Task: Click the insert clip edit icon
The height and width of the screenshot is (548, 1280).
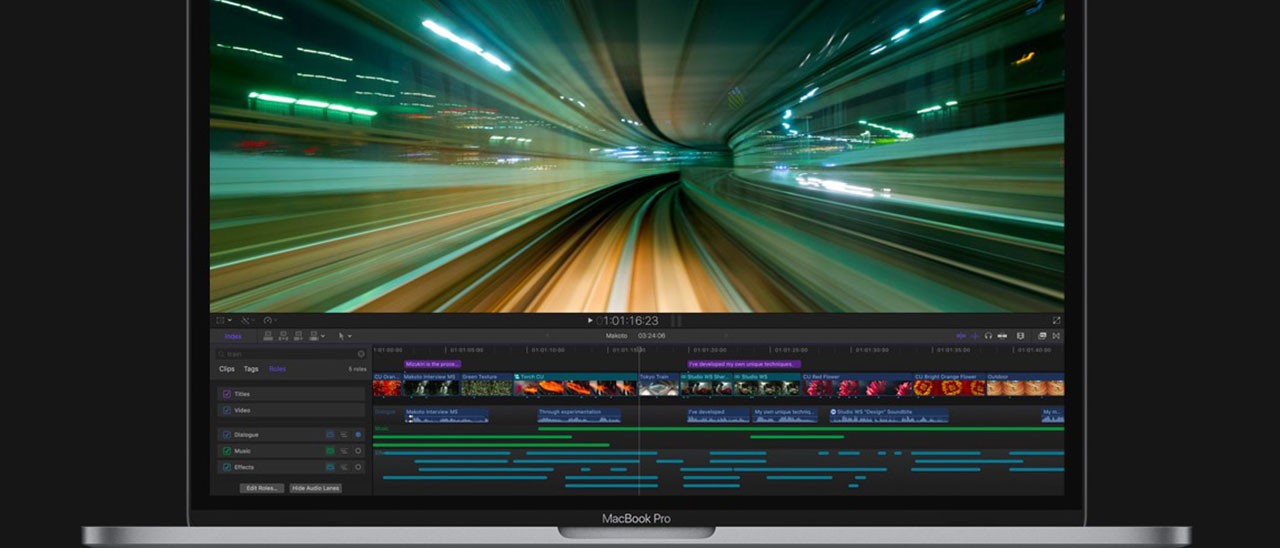Action: pyautogui.click(x=283, y=336)
